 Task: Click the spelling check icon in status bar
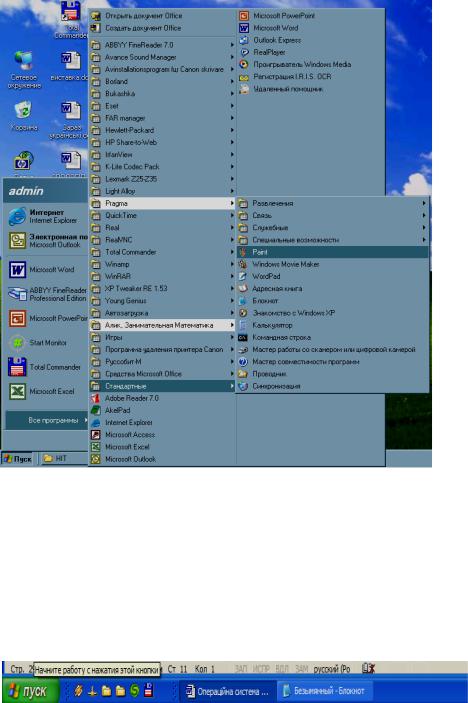(368, 668)
